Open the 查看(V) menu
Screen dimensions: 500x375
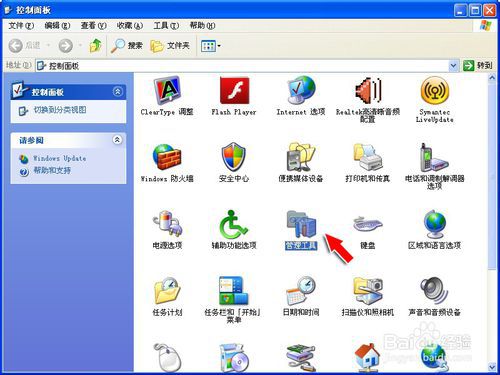click(x=93, y=25)
